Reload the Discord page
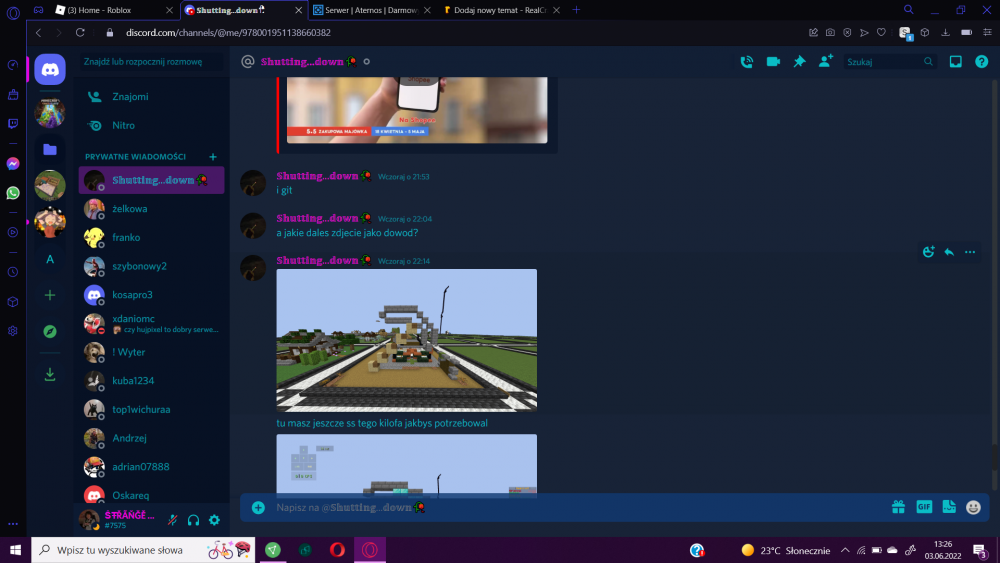Viewport: 1000px width, 563px height. coord(80,33)
